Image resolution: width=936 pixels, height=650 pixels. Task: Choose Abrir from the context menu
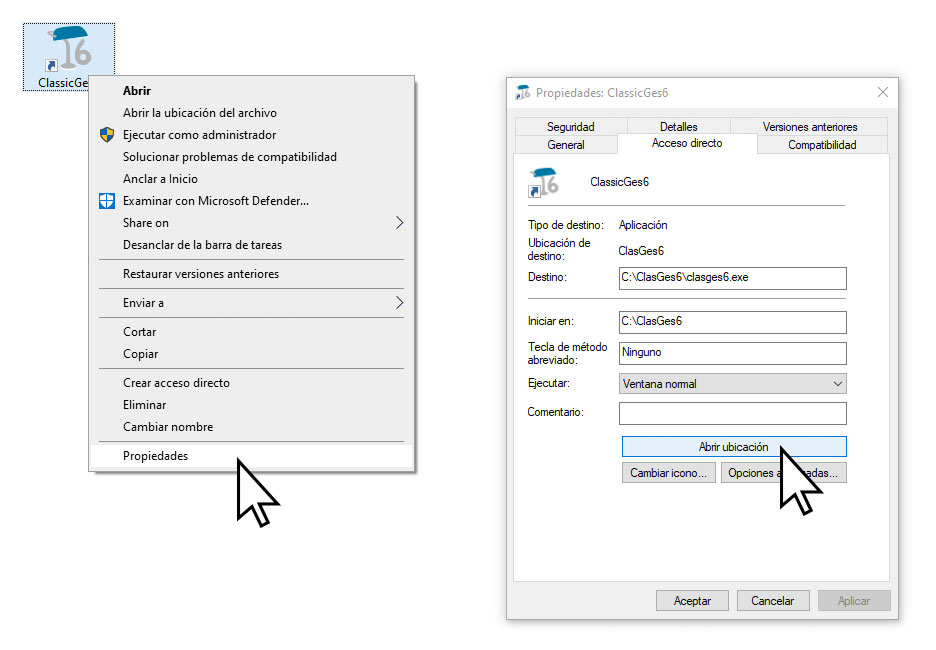point(137,91)
